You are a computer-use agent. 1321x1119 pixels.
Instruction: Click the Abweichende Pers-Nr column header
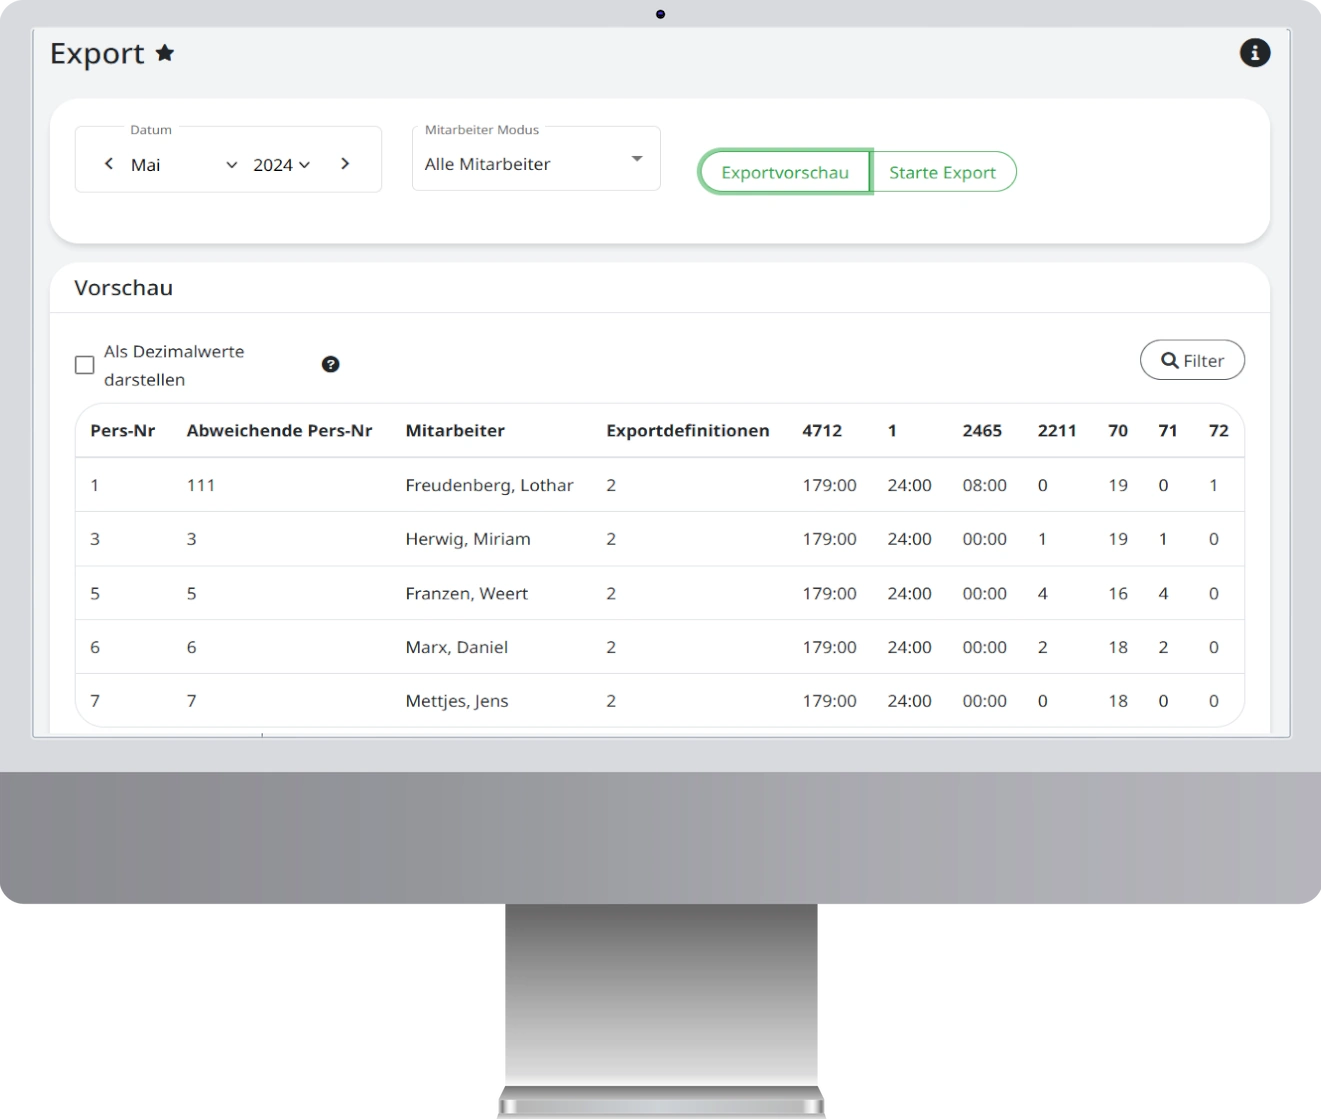click(x=279, y=431)
